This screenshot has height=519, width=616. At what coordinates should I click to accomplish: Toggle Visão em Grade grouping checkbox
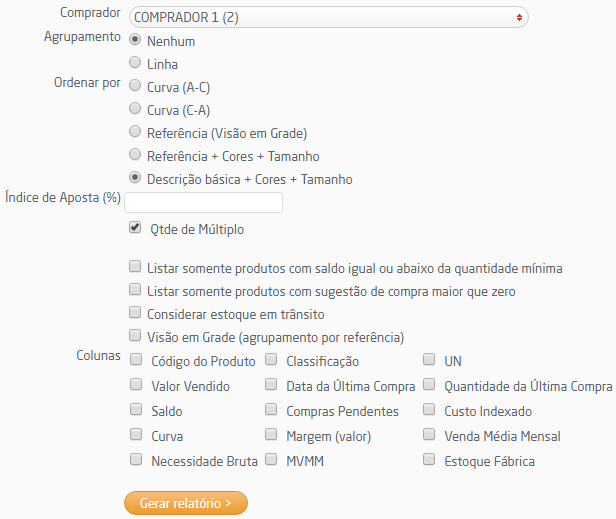135,336
